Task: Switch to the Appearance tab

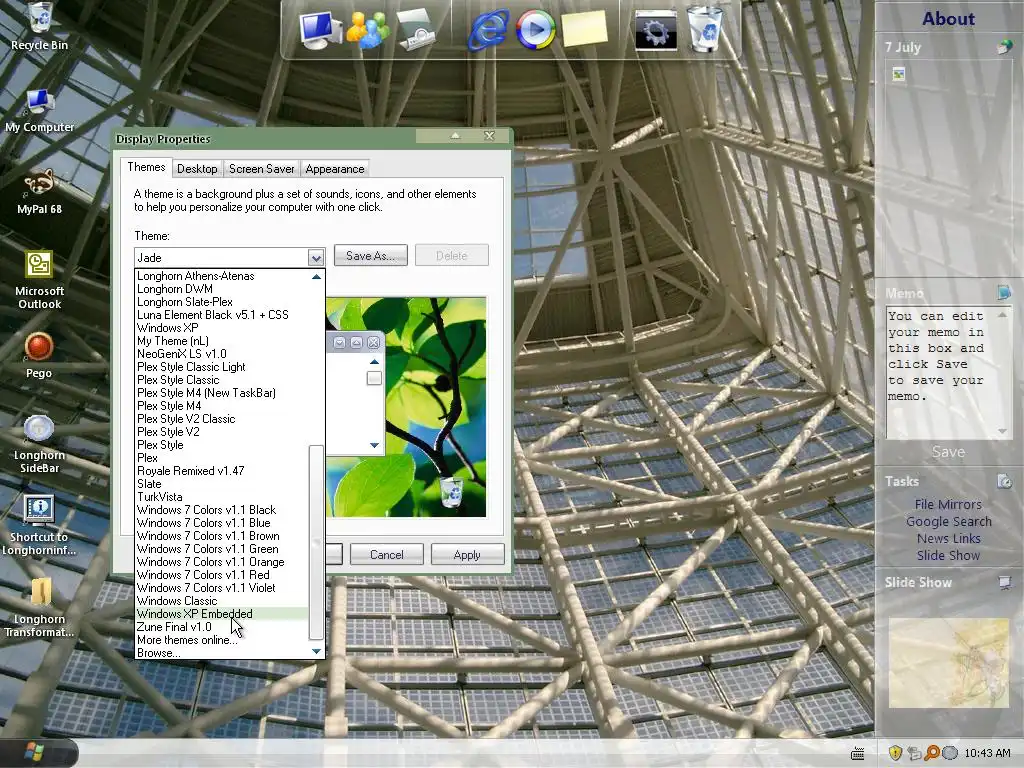Action: [335, 168]
